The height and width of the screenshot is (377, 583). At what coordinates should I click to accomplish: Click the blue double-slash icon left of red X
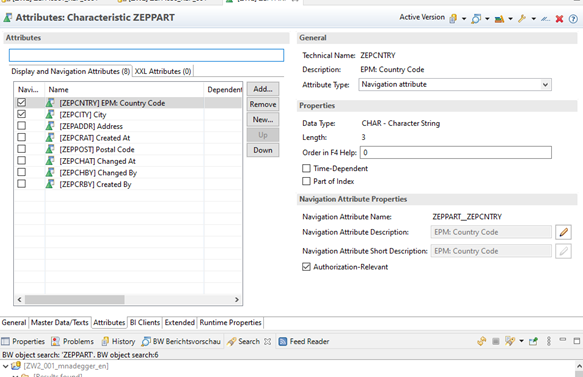coord(545,19)
